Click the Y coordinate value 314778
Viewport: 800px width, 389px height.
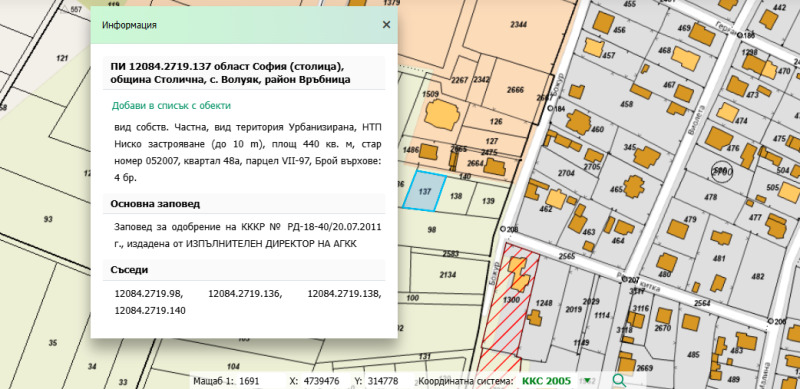384,381
